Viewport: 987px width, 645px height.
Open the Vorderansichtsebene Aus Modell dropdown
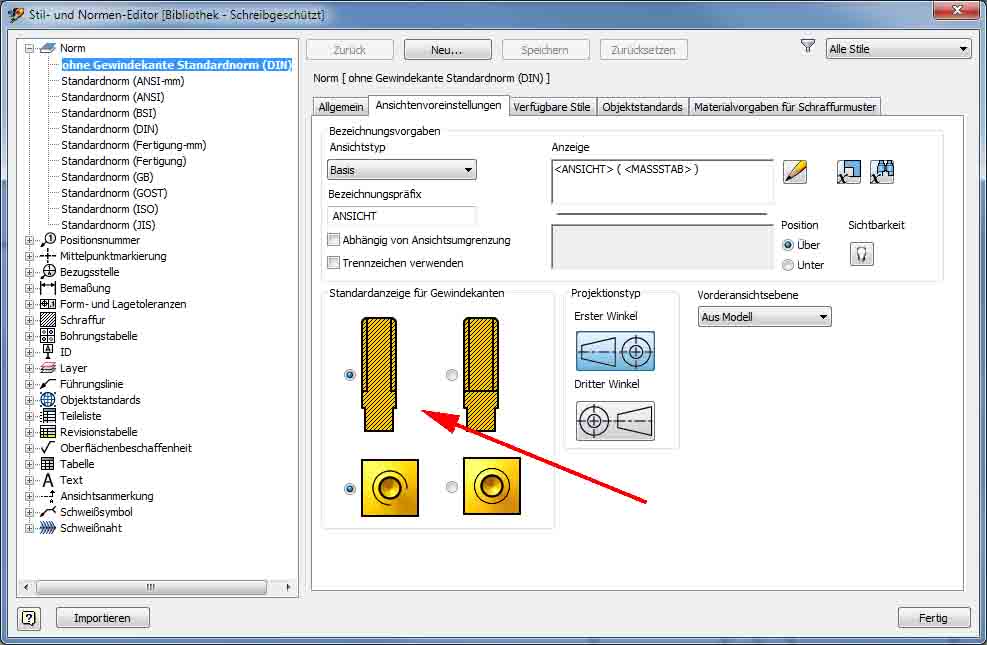[764, 317]
